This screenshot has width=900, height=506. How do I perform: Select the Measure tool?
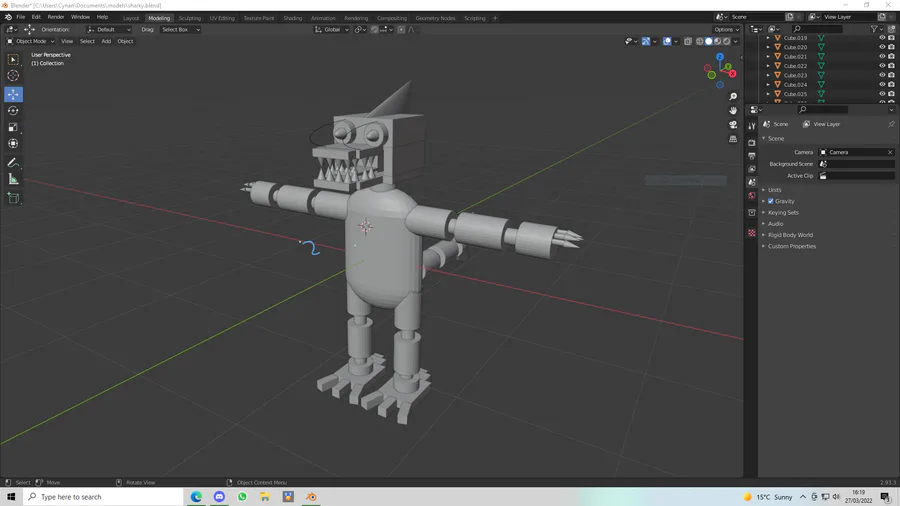click(x=13, y=180)
